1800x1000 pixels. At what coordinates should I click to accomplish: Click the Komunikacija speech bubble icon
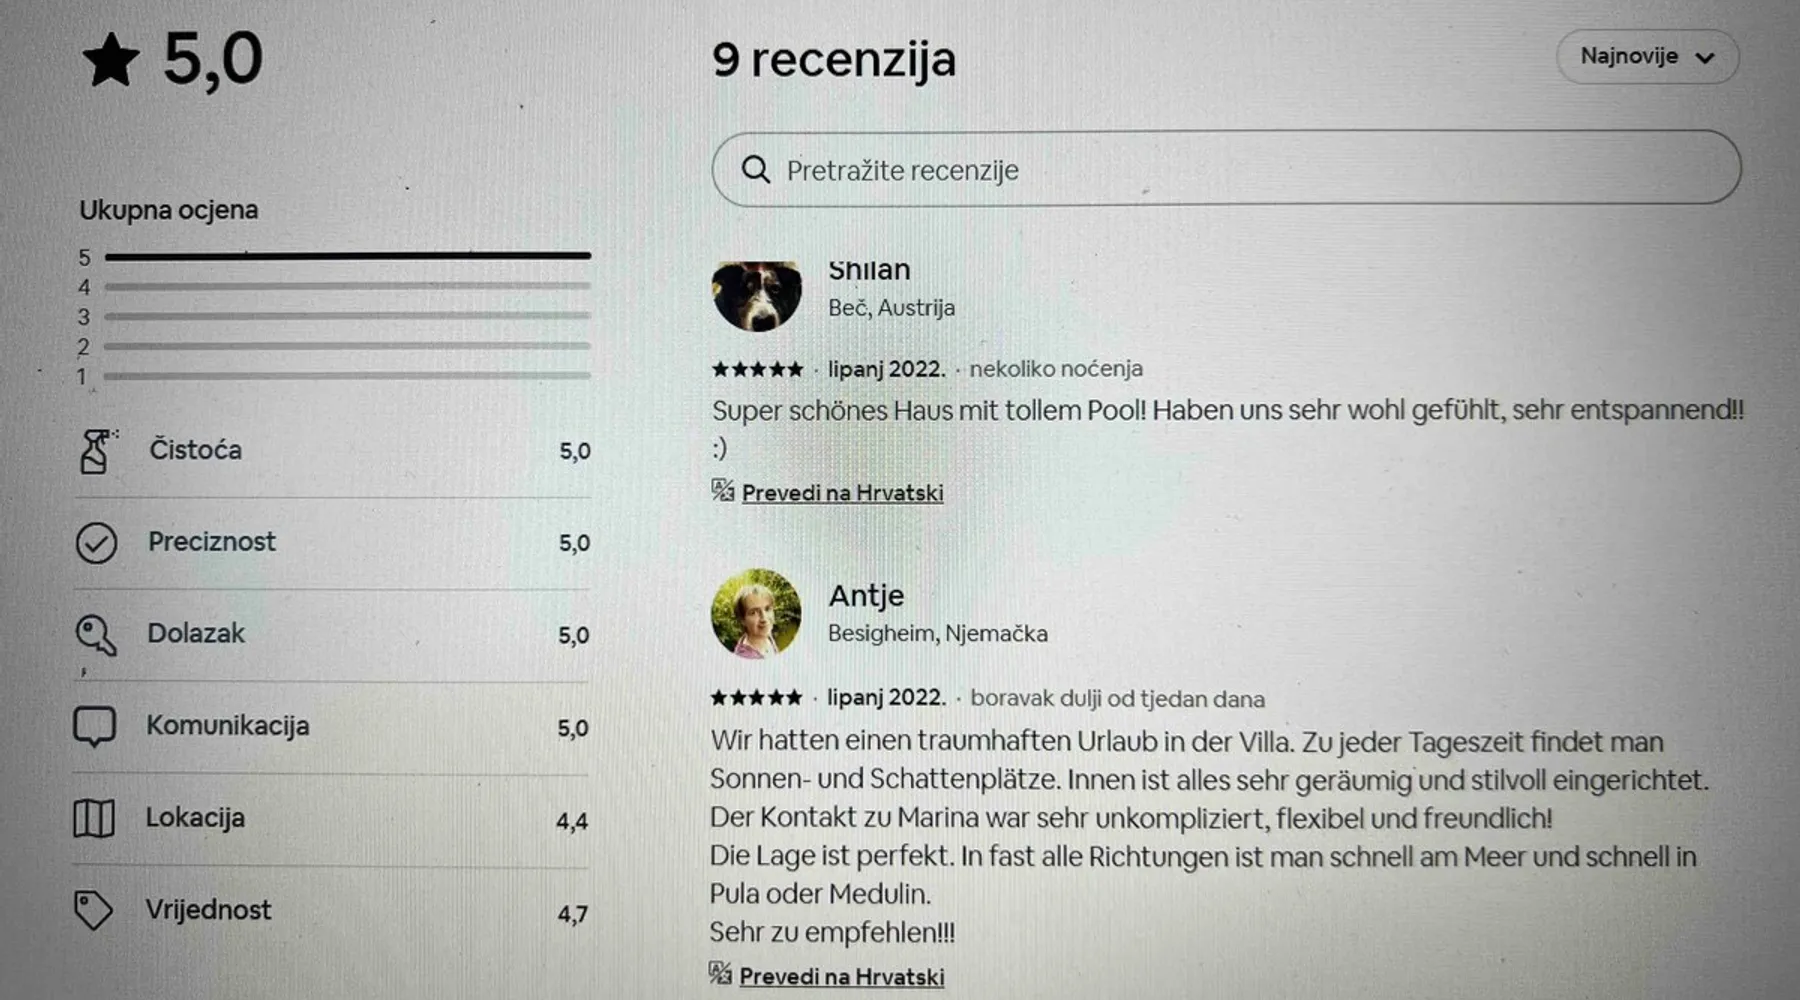[95, 727]
